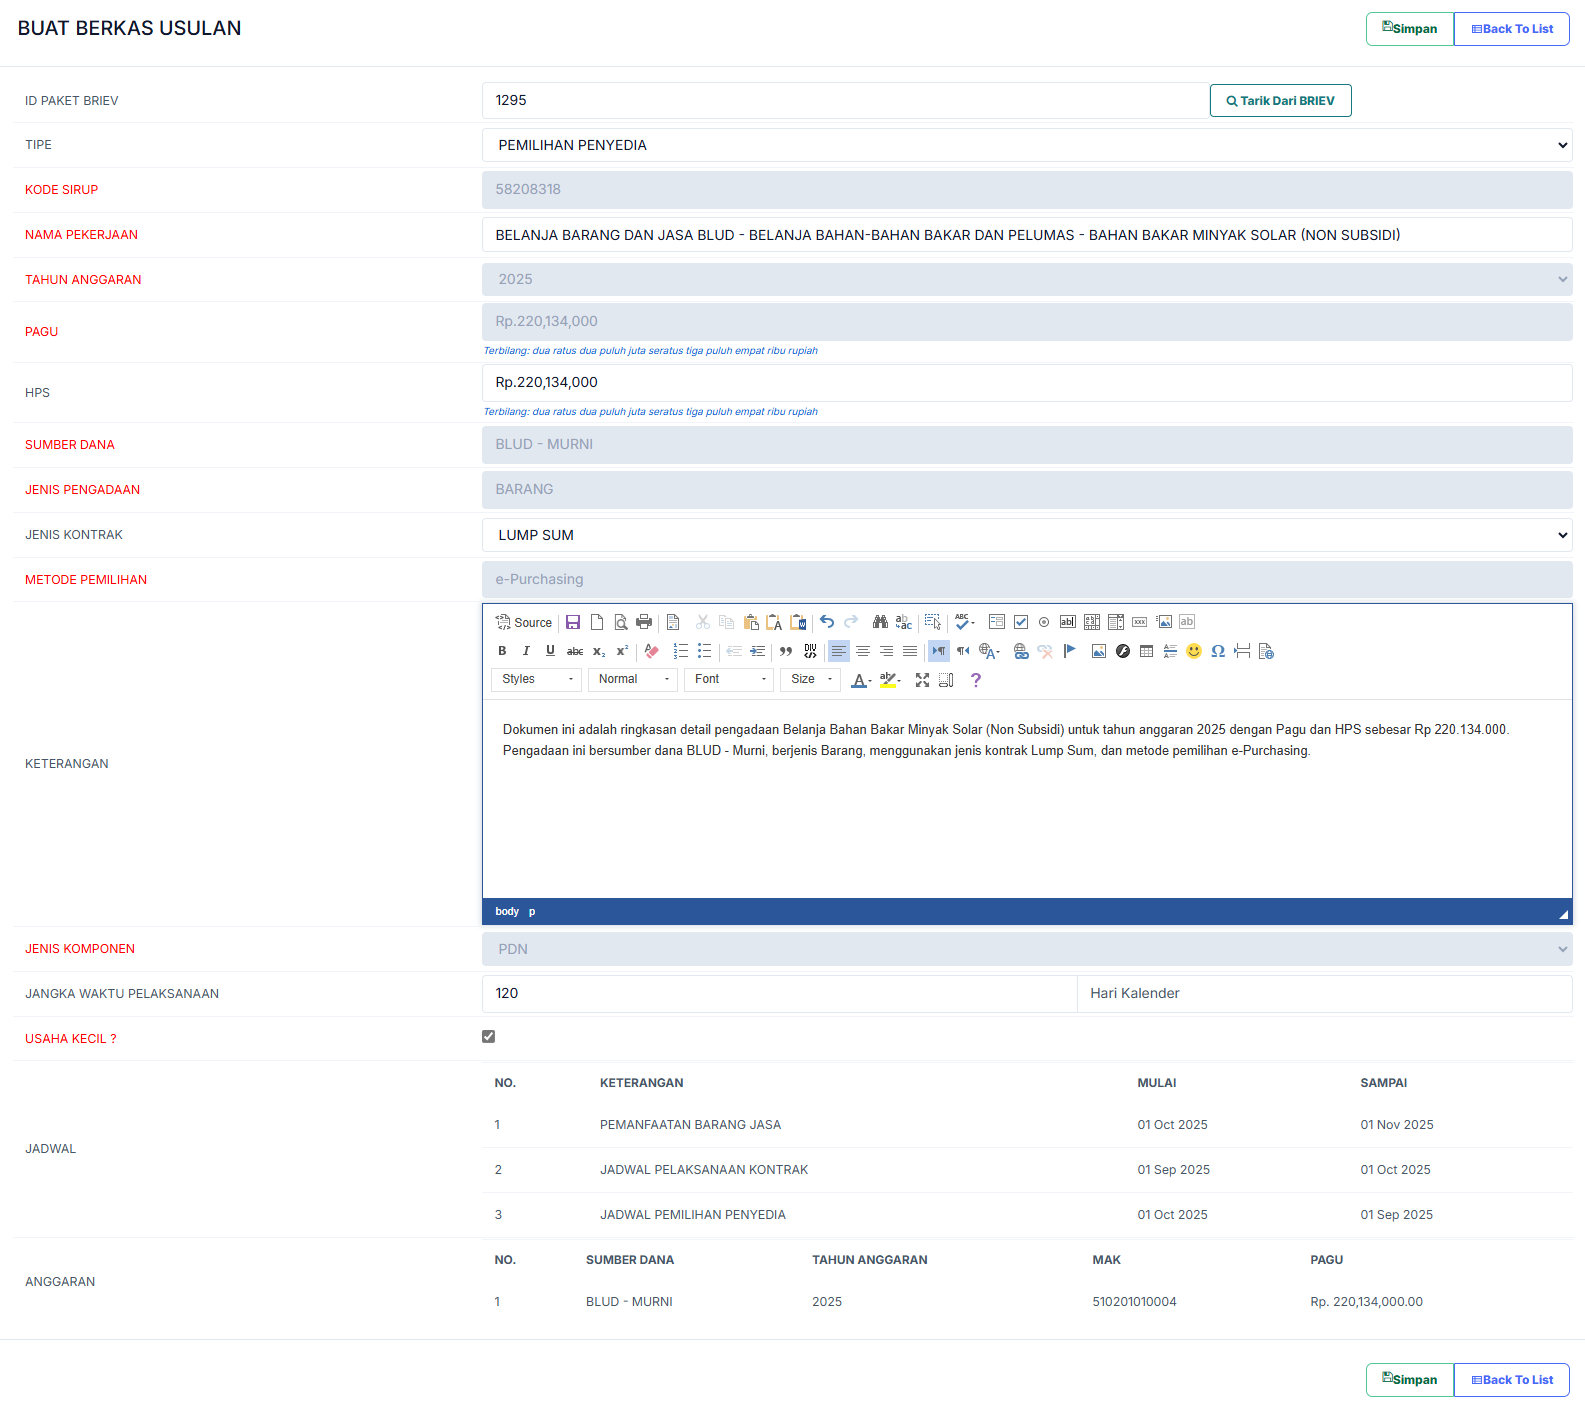
Task: Open the text color picker
Action: pos(861,680)
